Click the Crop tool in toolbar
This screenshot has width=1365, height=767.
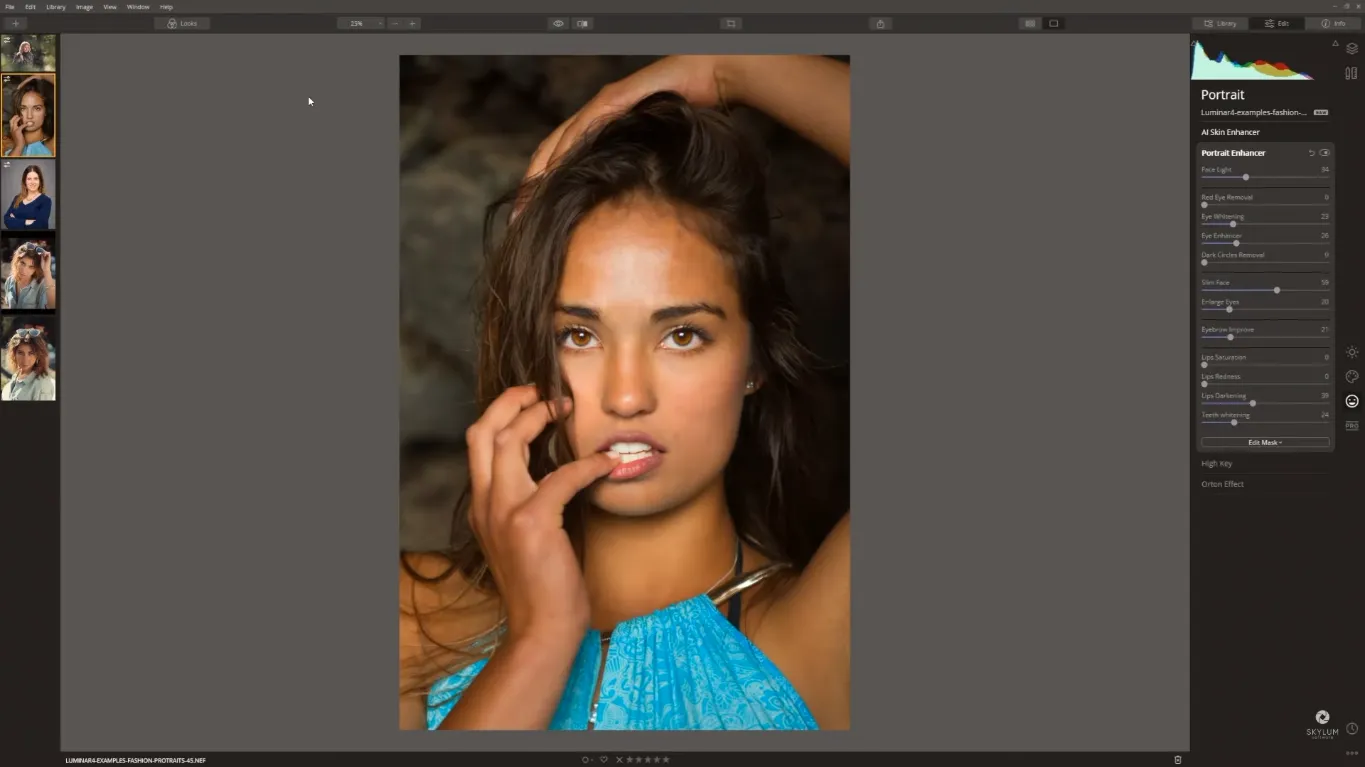(x=731, y=23)
